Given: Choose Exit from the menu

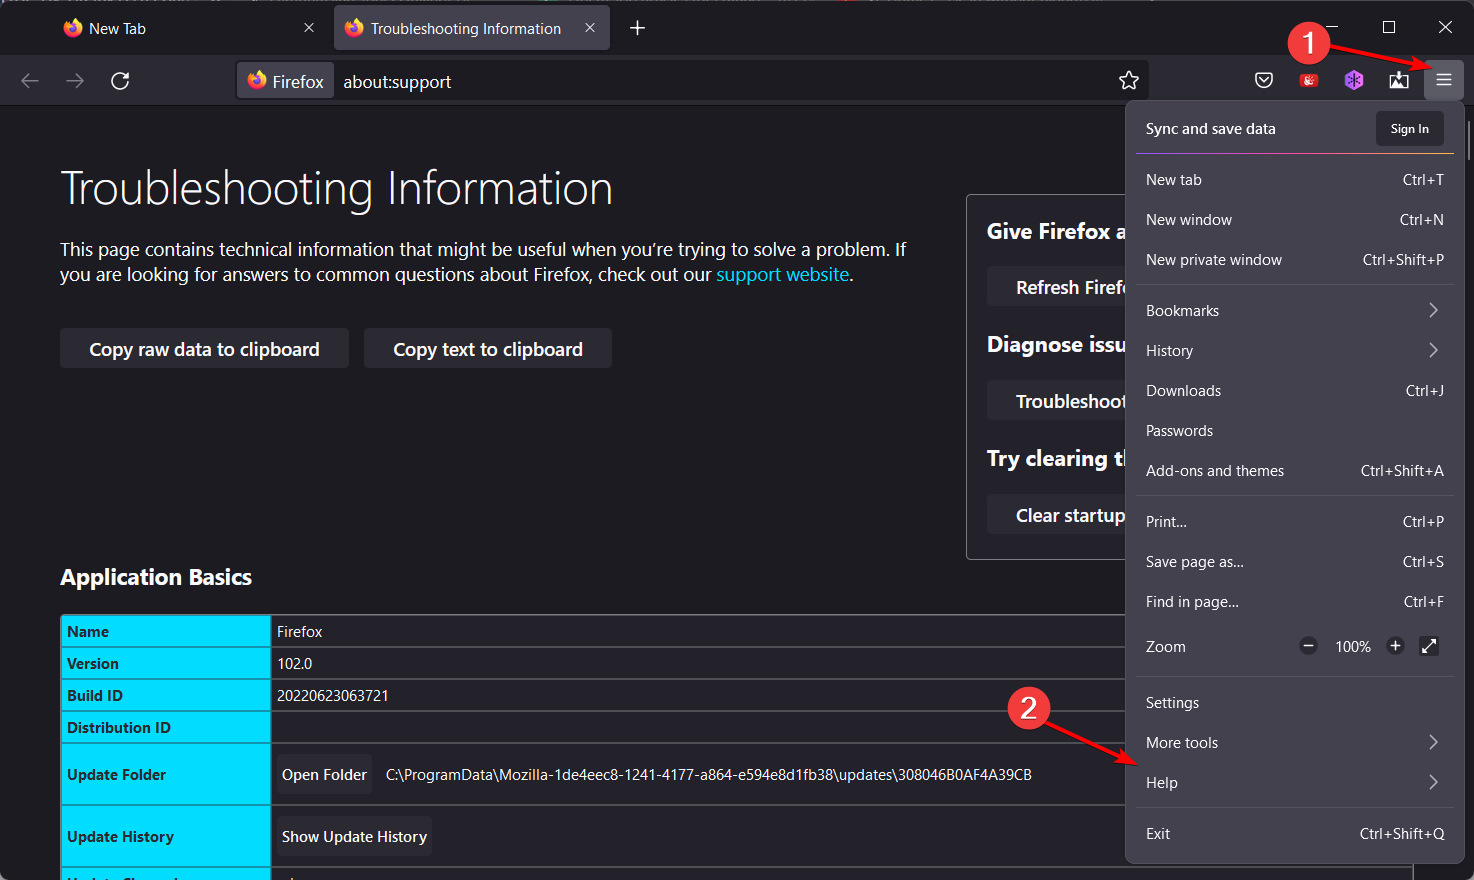Looking at the screenshot, I should tap(1295, 834).
